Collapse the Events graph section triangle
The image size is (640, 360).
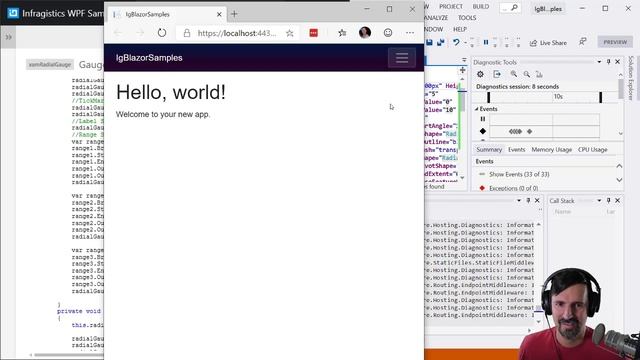click(x=476, y=109)
